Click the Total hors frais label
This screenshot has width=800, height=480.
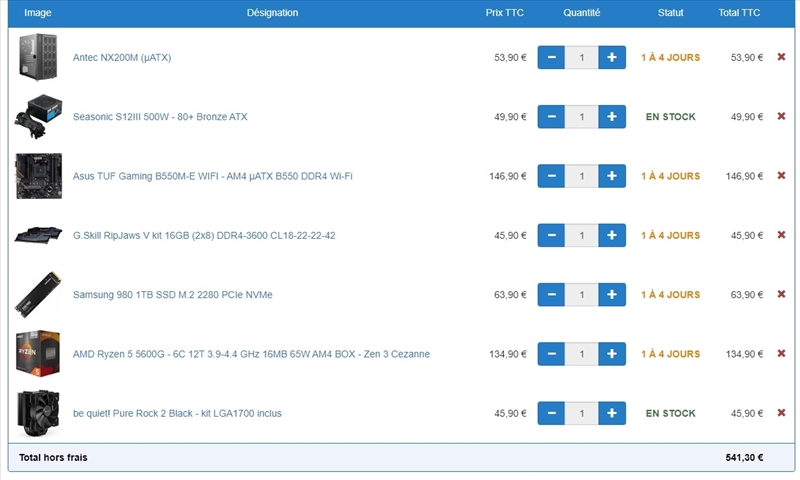[x=53, y=458]
